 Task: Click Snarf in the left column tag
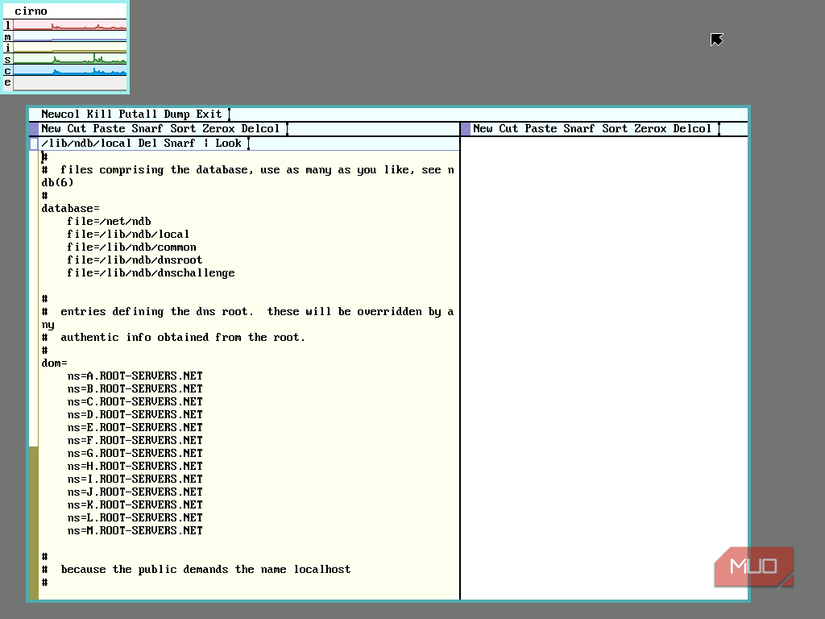147,128
